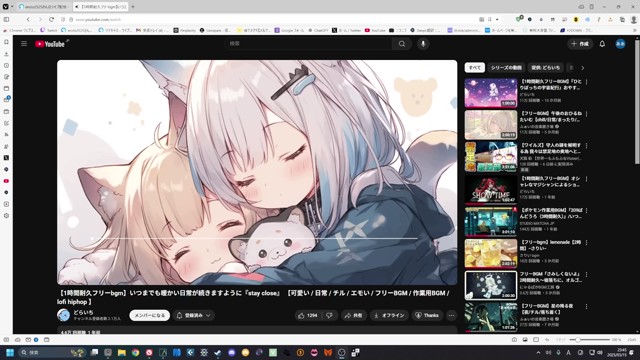Open options menu for さみしくないよ video
Viewport: 640px width, 360px height.
[x=587, y=275]
